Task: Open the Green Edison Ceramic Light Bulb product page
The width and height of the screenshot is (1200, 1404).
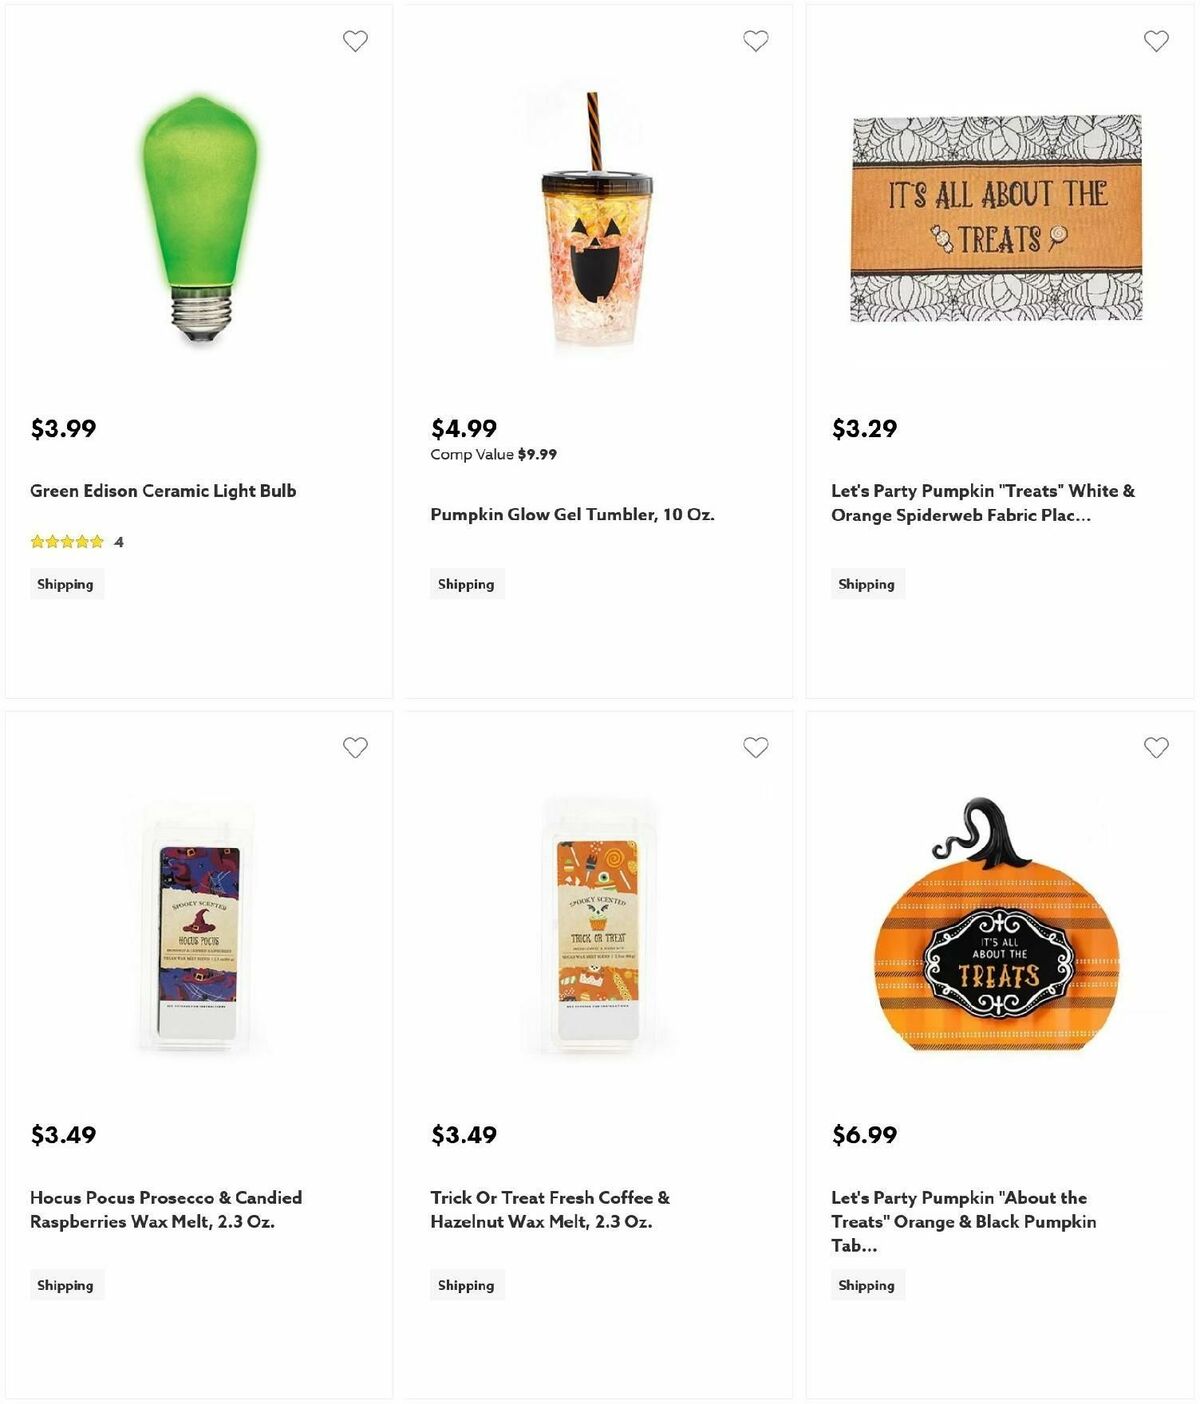Action: coord(163,491)
